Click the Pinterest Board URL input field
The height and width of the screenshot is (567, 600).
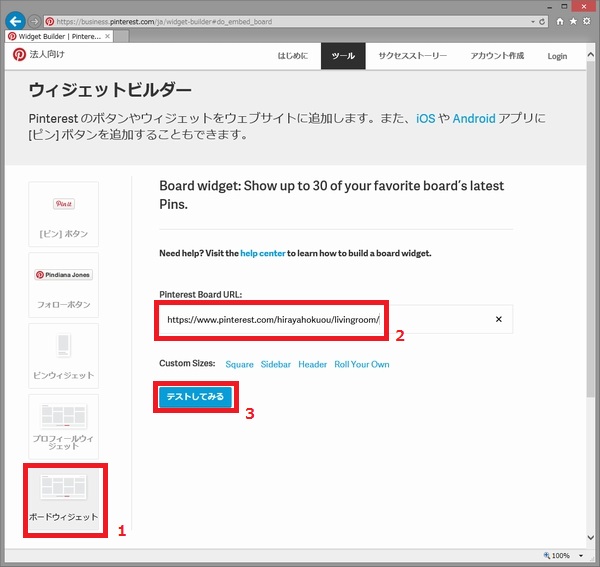click(320, 320)
